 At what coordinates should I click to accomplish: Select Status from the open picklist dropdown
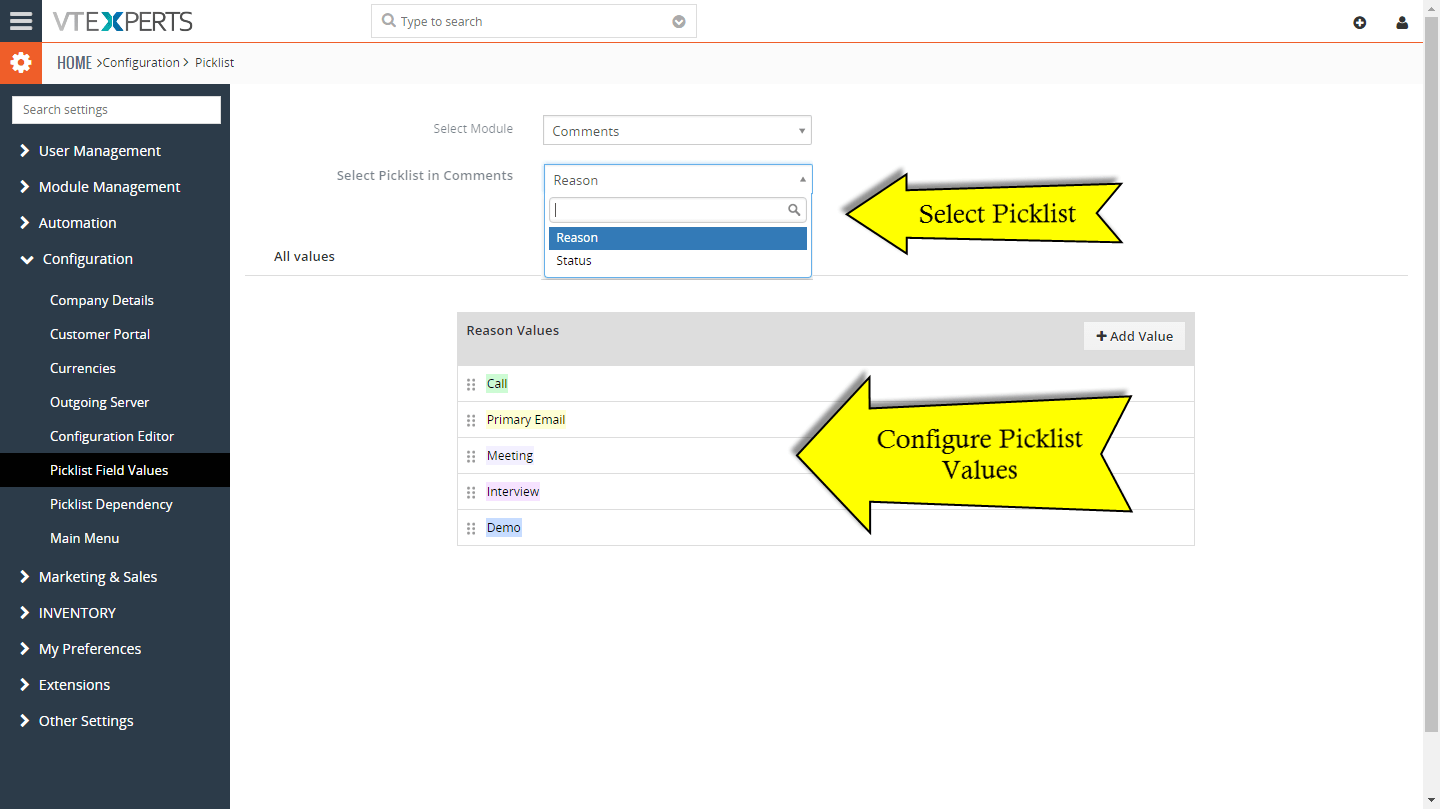[573, 260]
